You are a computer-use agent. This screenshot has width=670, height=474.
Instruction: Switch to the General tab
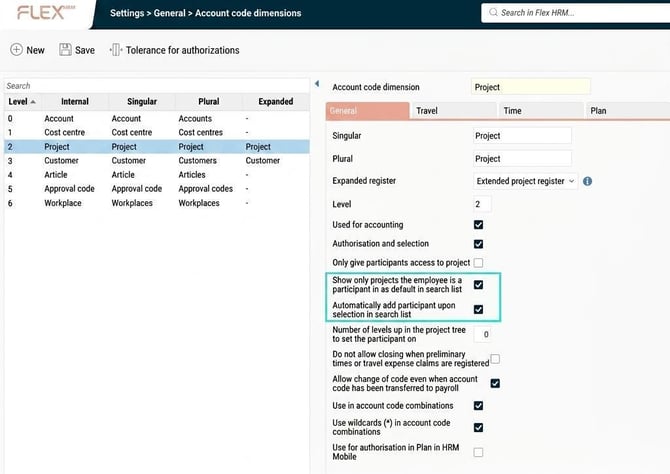click(x=367, y=111)
